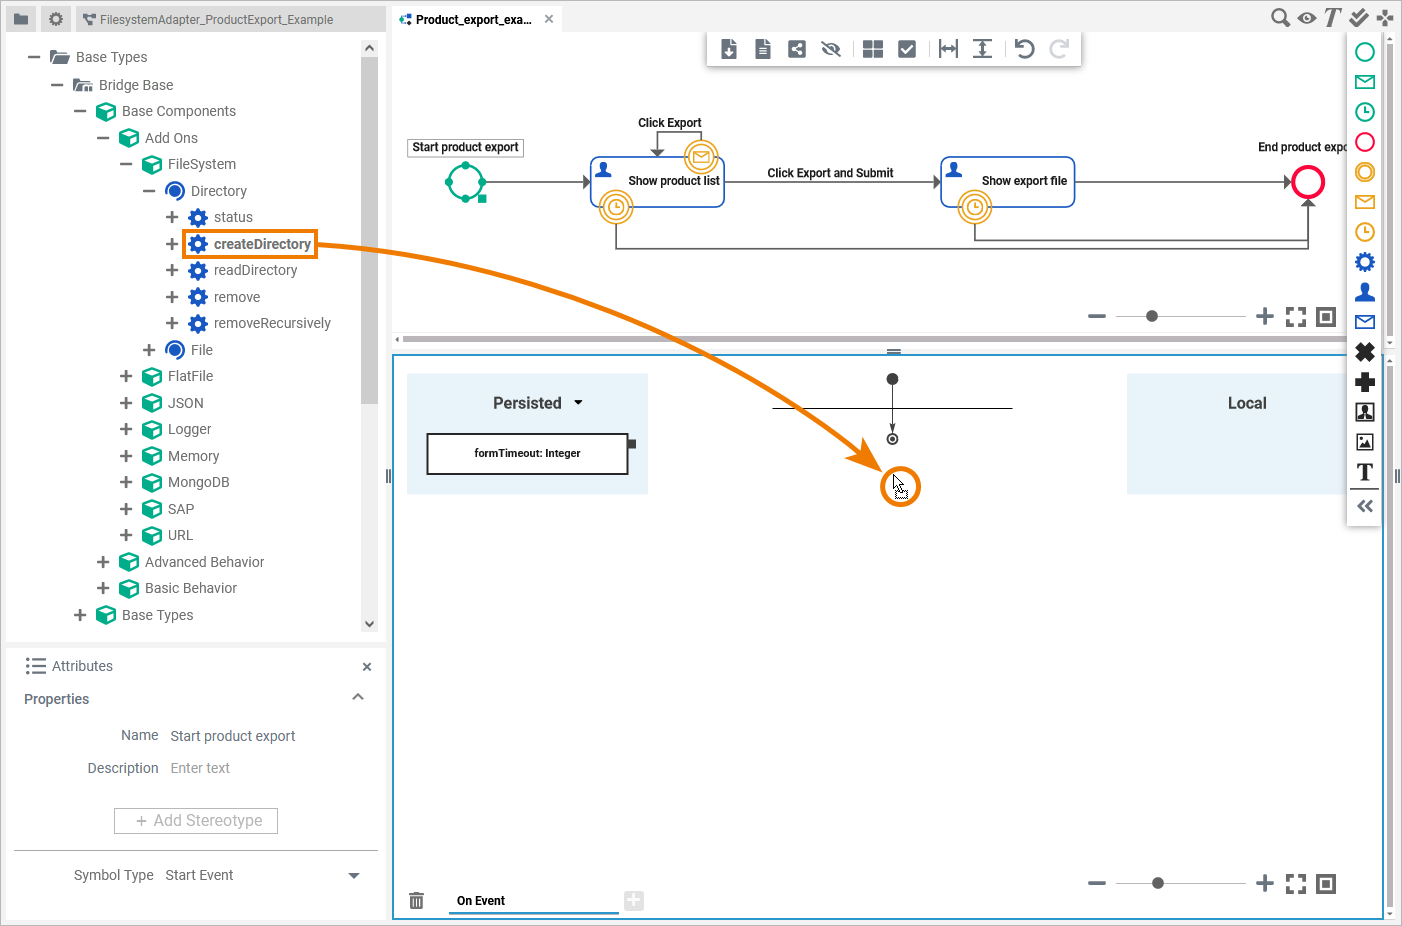
Task: Click the undo icon in diagram toolbar
Action: click(1024, 49)
